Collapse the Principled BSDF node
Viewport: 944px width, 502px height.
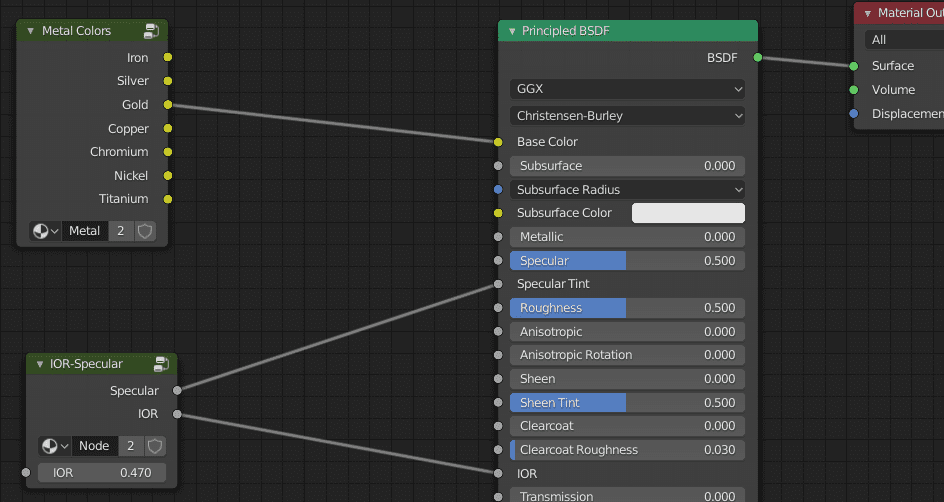tap(512, 31)
